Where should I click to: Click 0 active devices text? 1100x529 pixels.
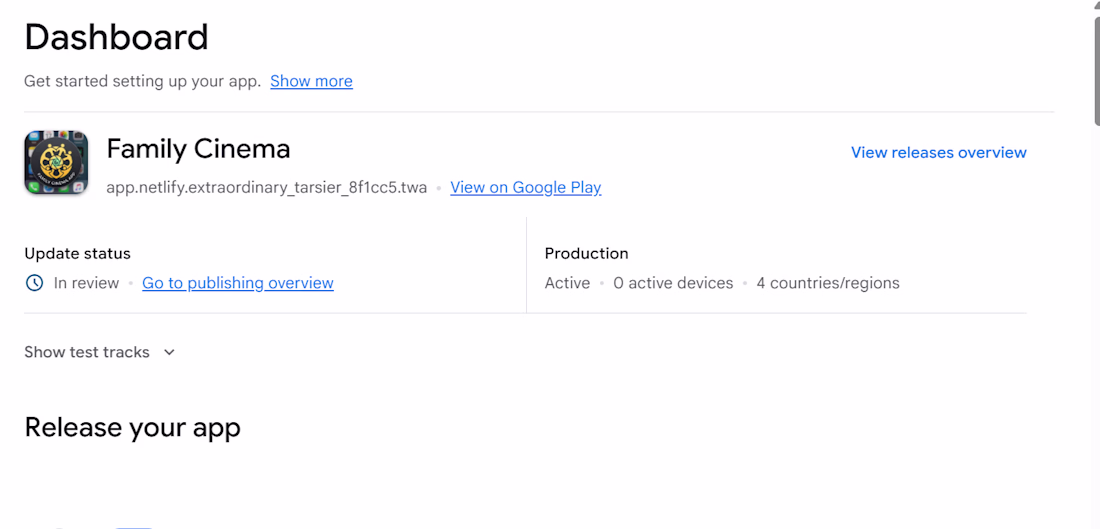[x=673, y=283]
